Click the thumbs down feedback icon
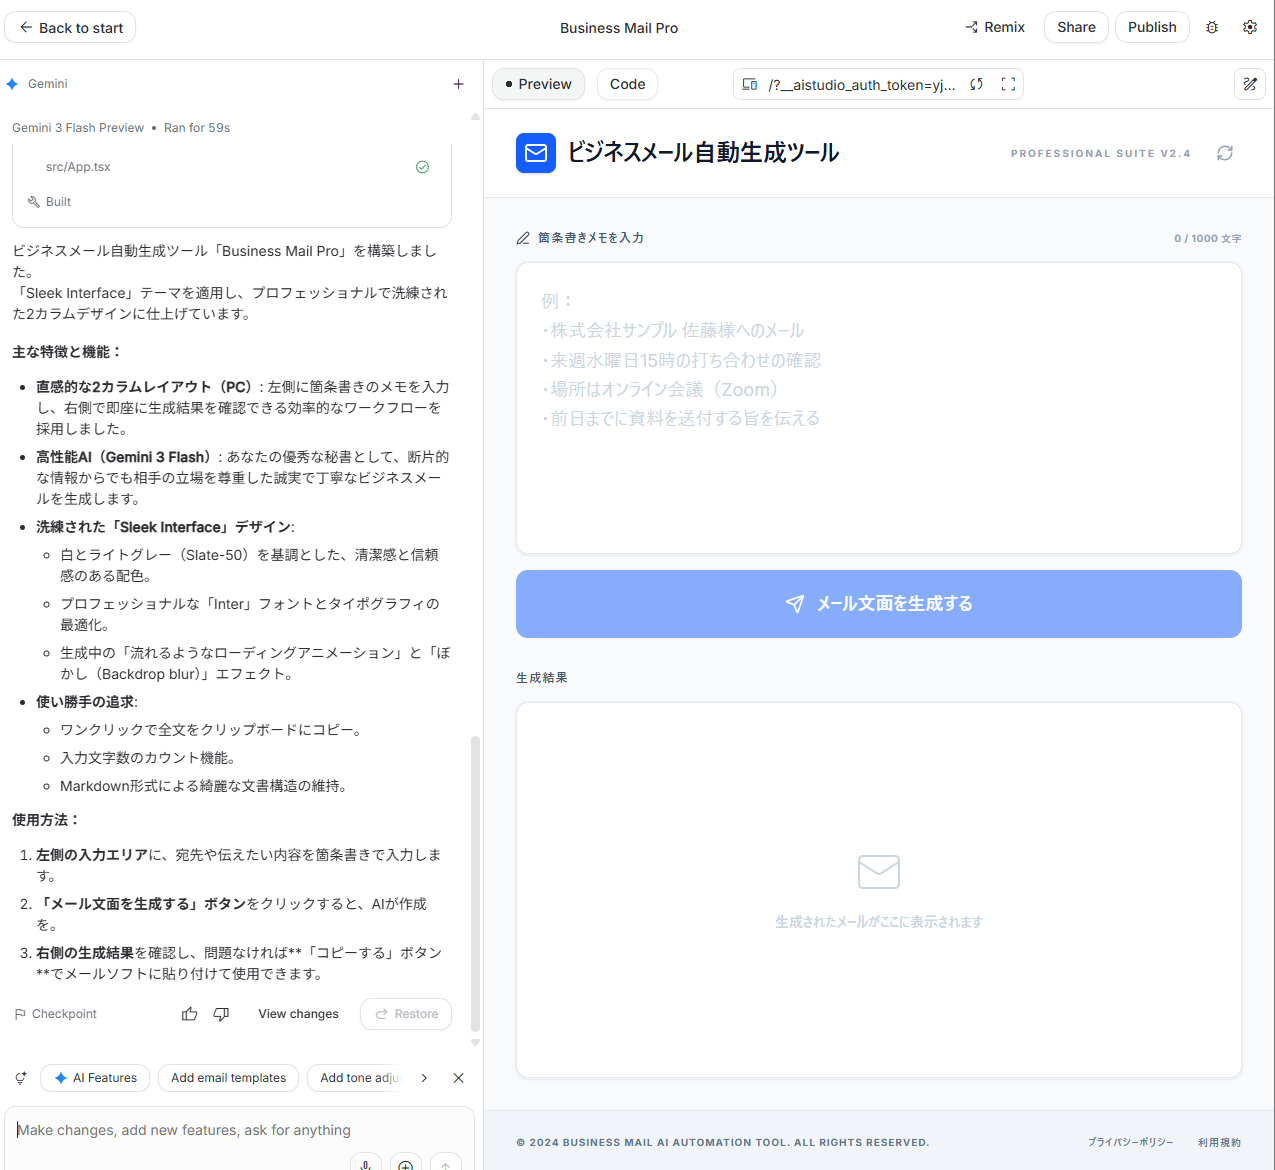The width and height of the screenshot is (1275, 1170). 221,1014
